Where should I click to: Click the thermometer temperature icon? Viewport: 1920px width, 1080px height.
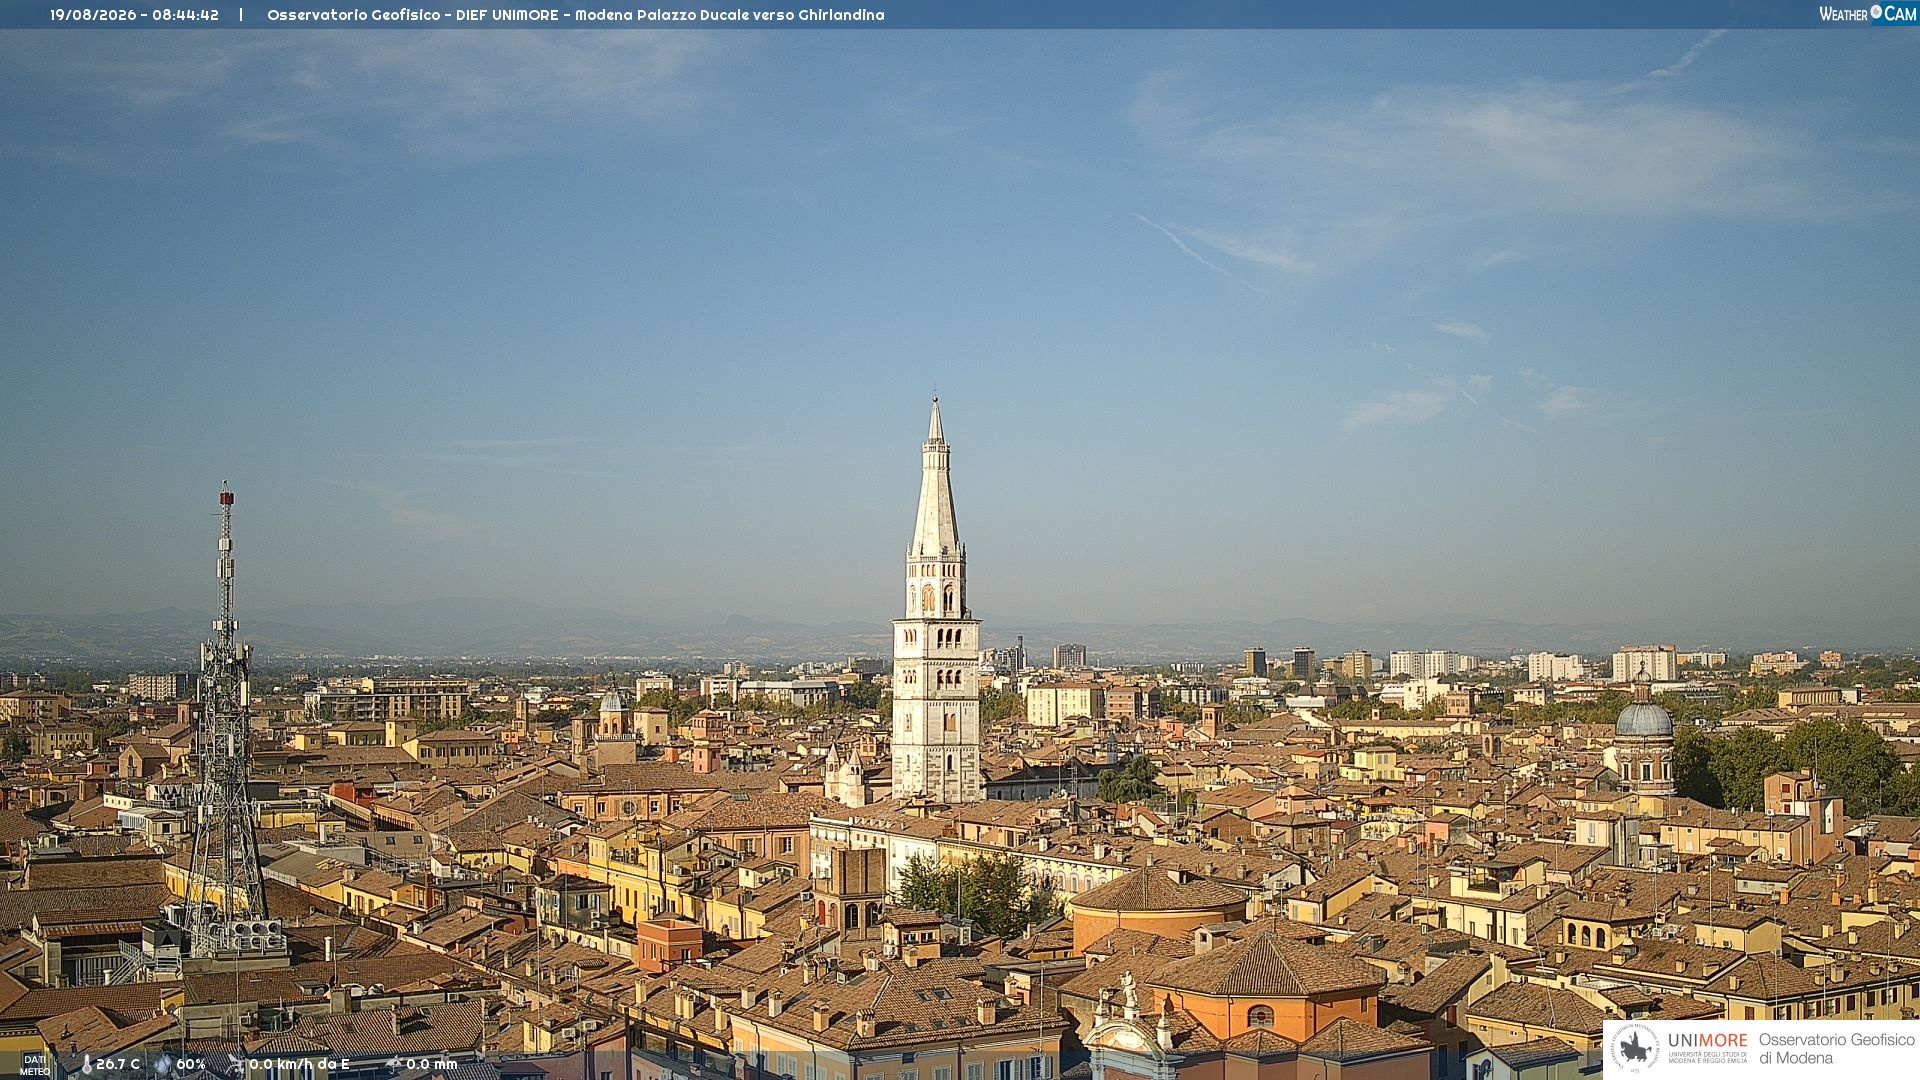coord(86,1064)
